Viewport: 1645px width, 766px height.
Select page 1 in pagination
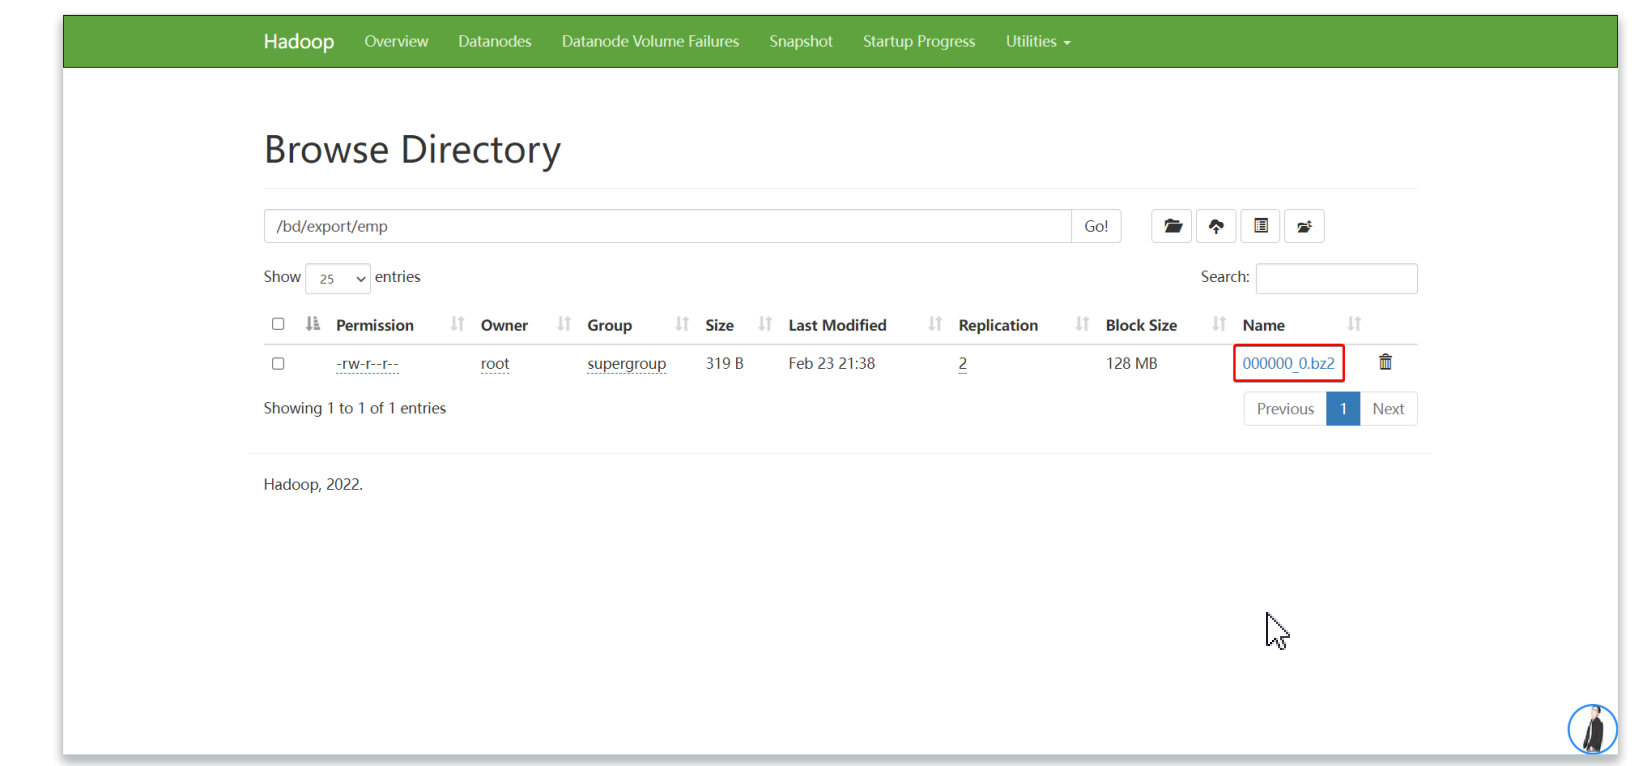pos(1343,408)
